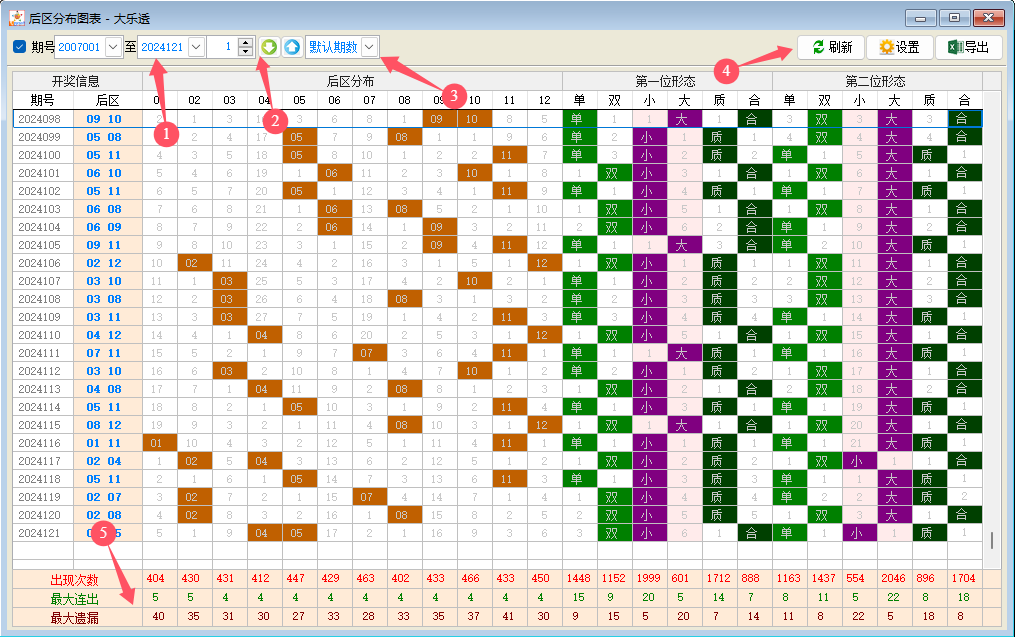1015x637 pixels.
Task: Click the 12 column header in 后区分布
Action: point(544,100)
